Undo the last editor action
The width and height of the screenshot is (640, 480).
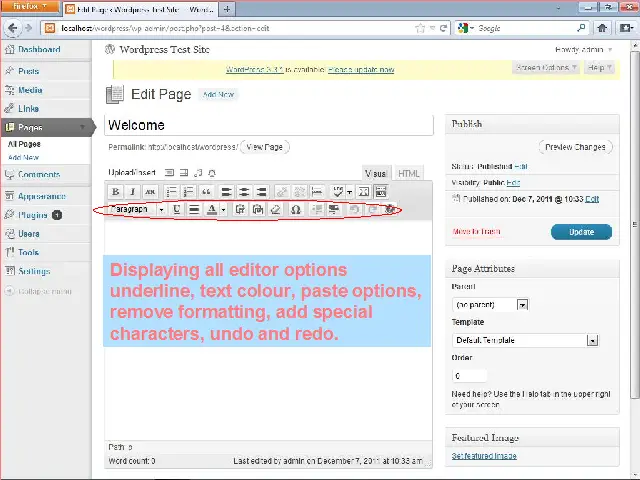(x=354, y=209)
